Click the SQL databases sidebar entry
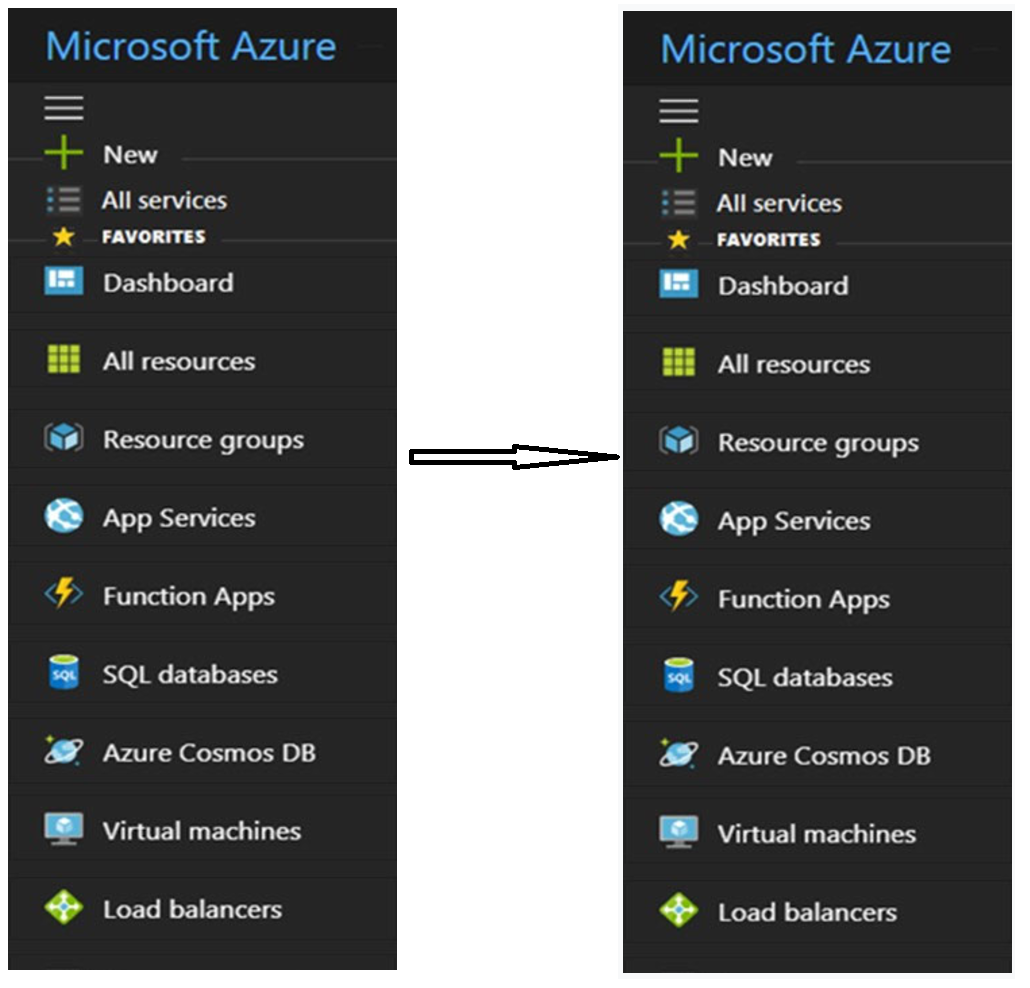 [188, 674]
